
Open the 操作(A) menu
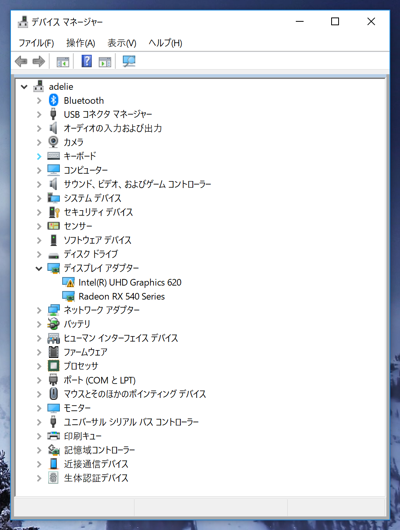point(81,43)
